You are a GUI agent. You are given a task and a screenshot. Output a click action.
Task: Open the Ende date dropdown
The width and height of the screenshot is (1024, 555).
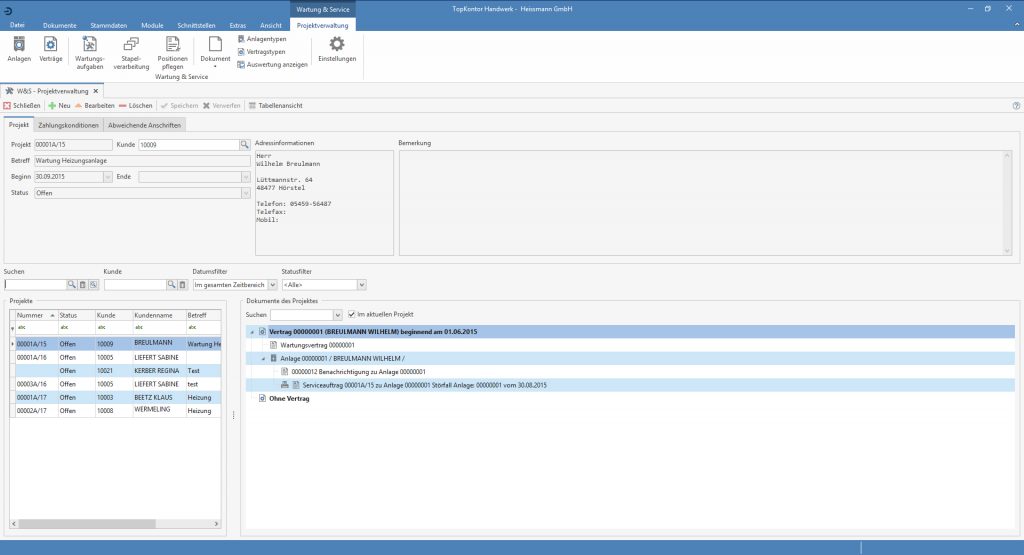[246, 177]
